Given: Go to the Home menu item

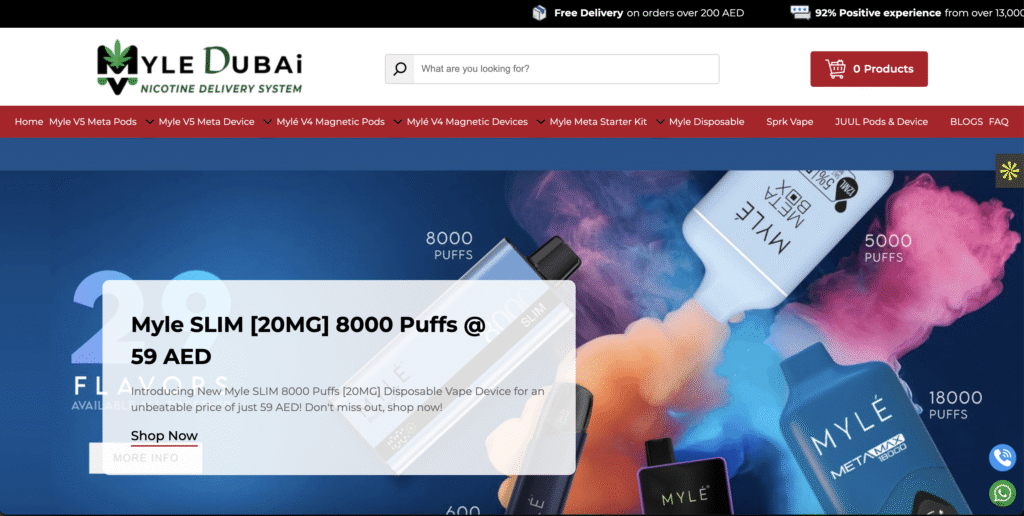Looking at the screenshot, I should pyautogui.click(x=29, y=122).
